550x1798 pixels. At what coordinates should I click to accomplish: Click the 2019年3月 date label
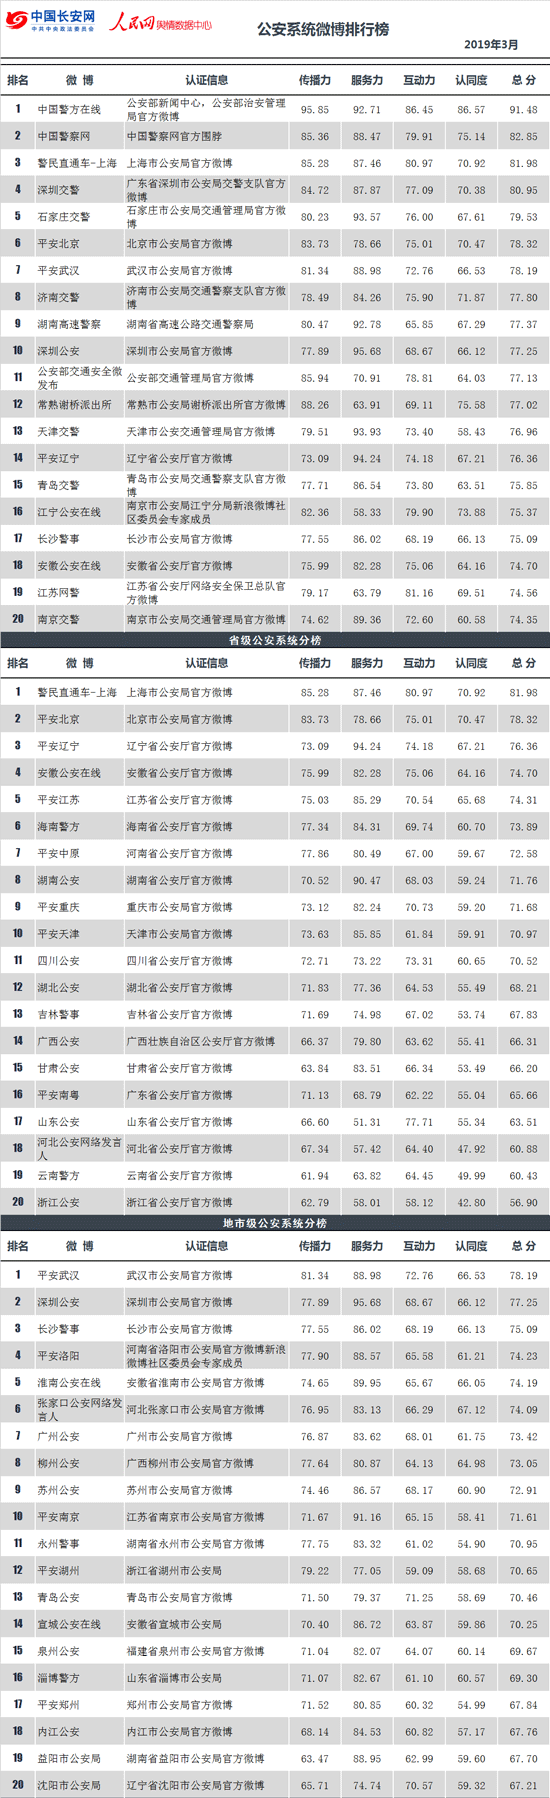pyautogui.click(x=492, y=46)
